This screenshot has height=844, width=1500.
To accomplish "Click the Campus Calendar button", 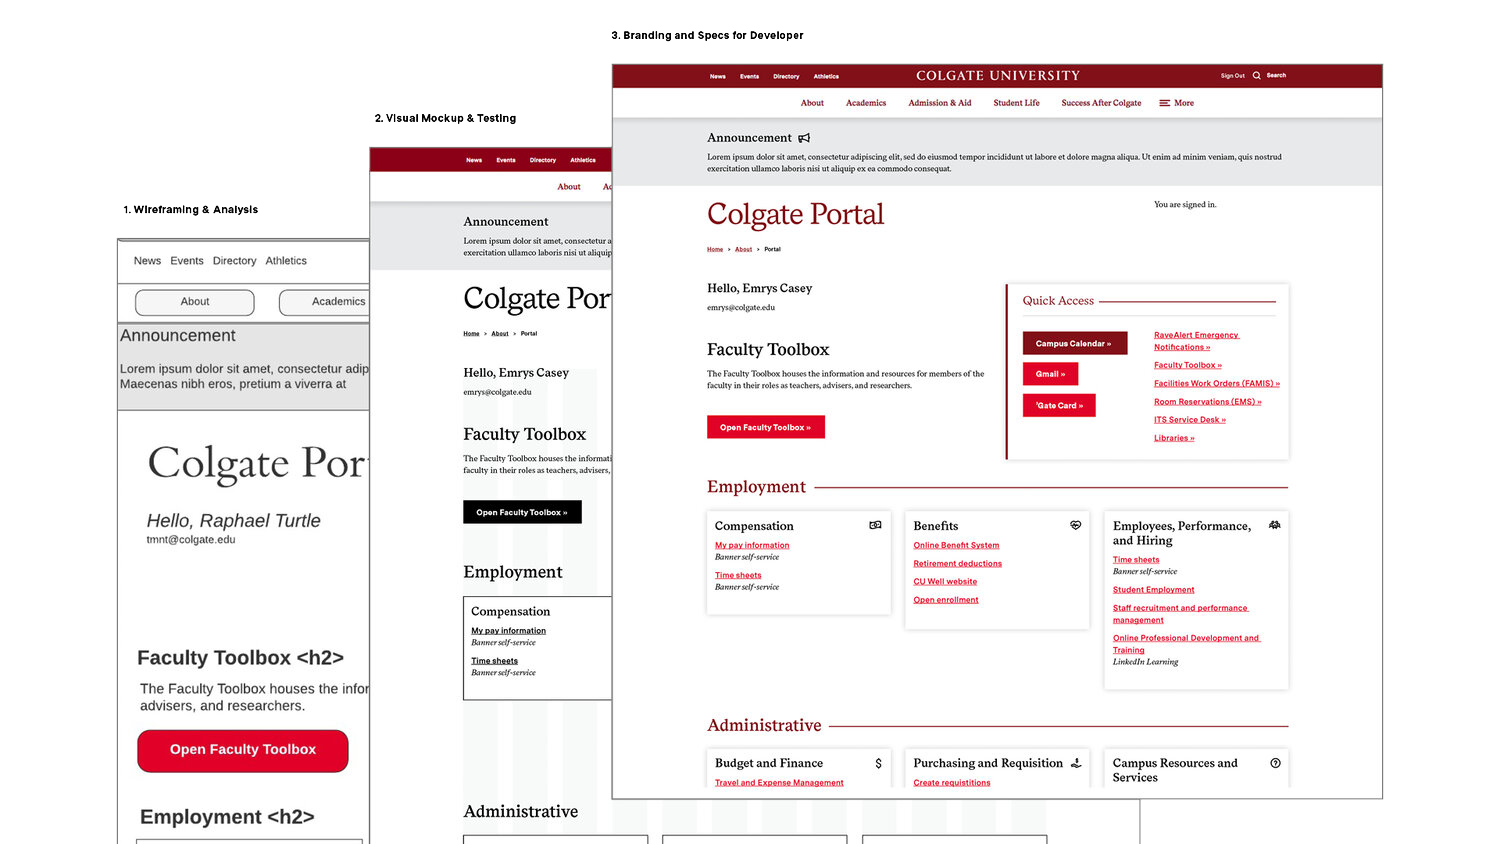I will pos(1075,343).
